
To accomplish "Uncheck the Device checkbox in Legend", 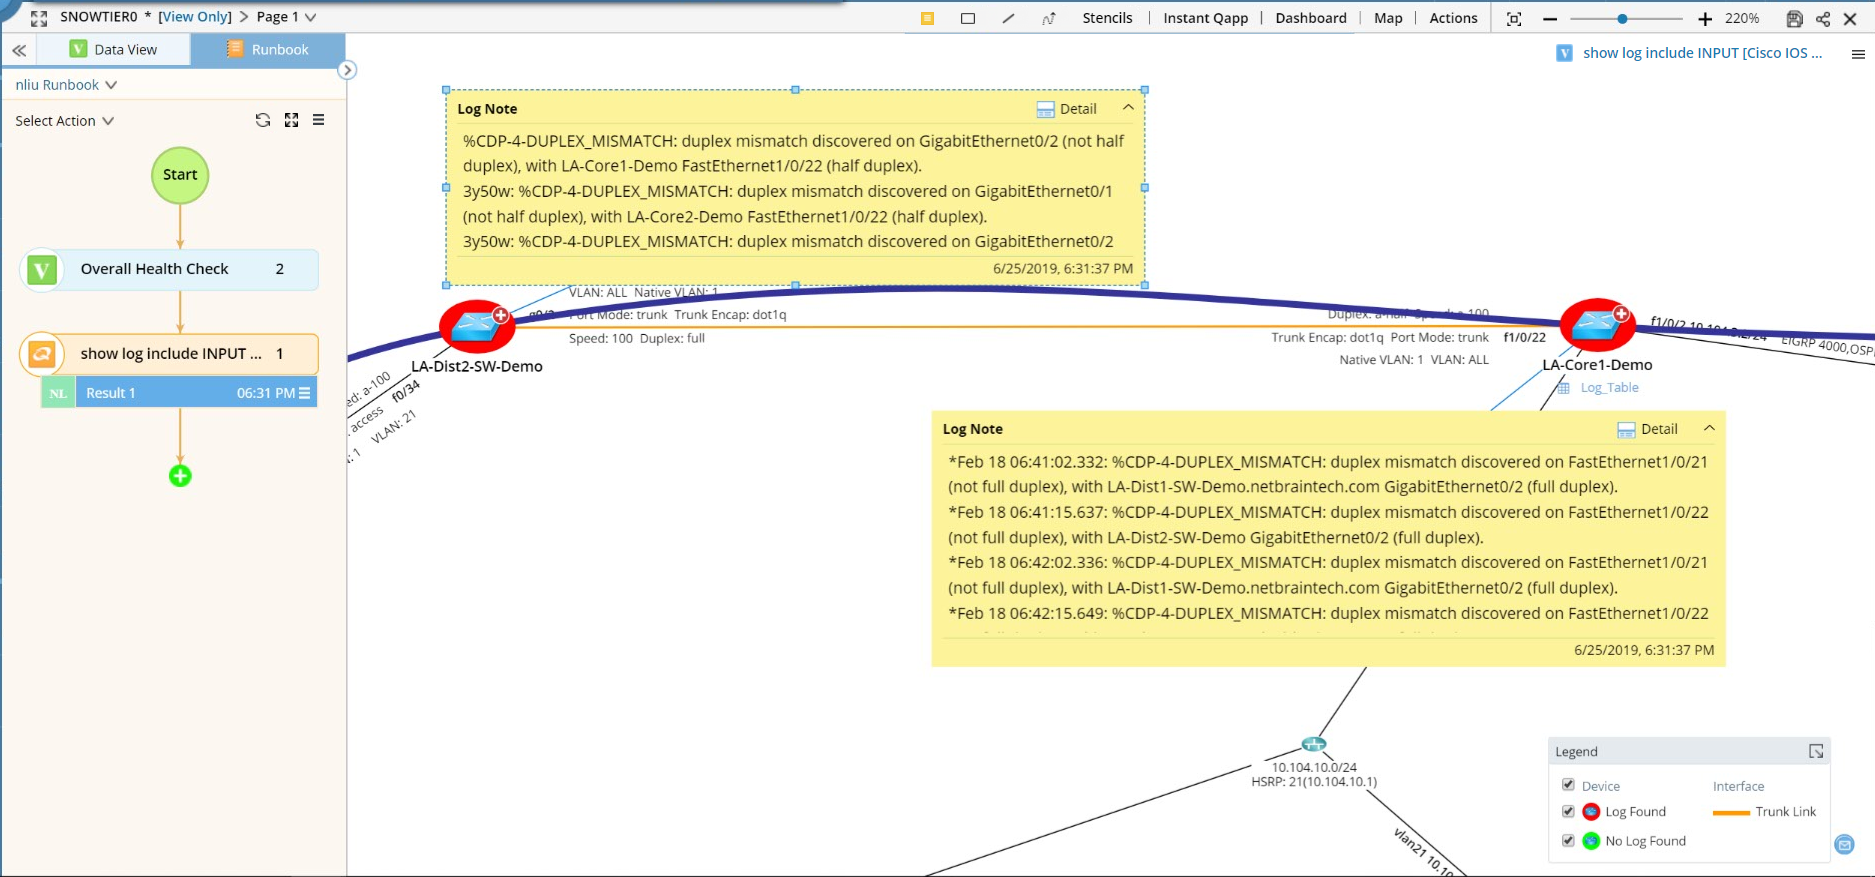I will (1568, 785).
